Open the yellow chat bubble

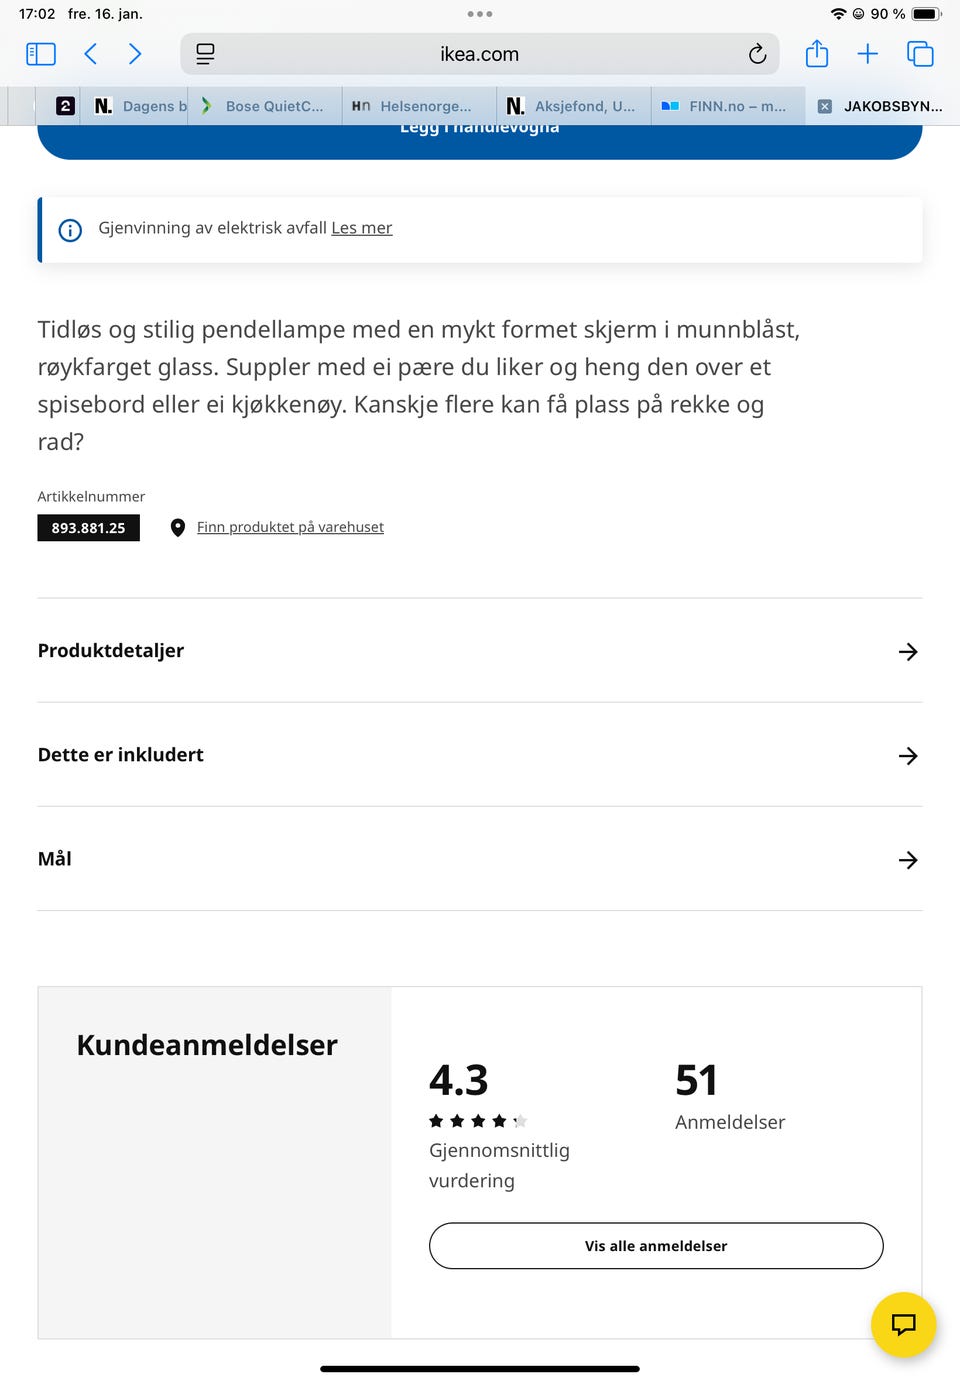[903, 1324]
